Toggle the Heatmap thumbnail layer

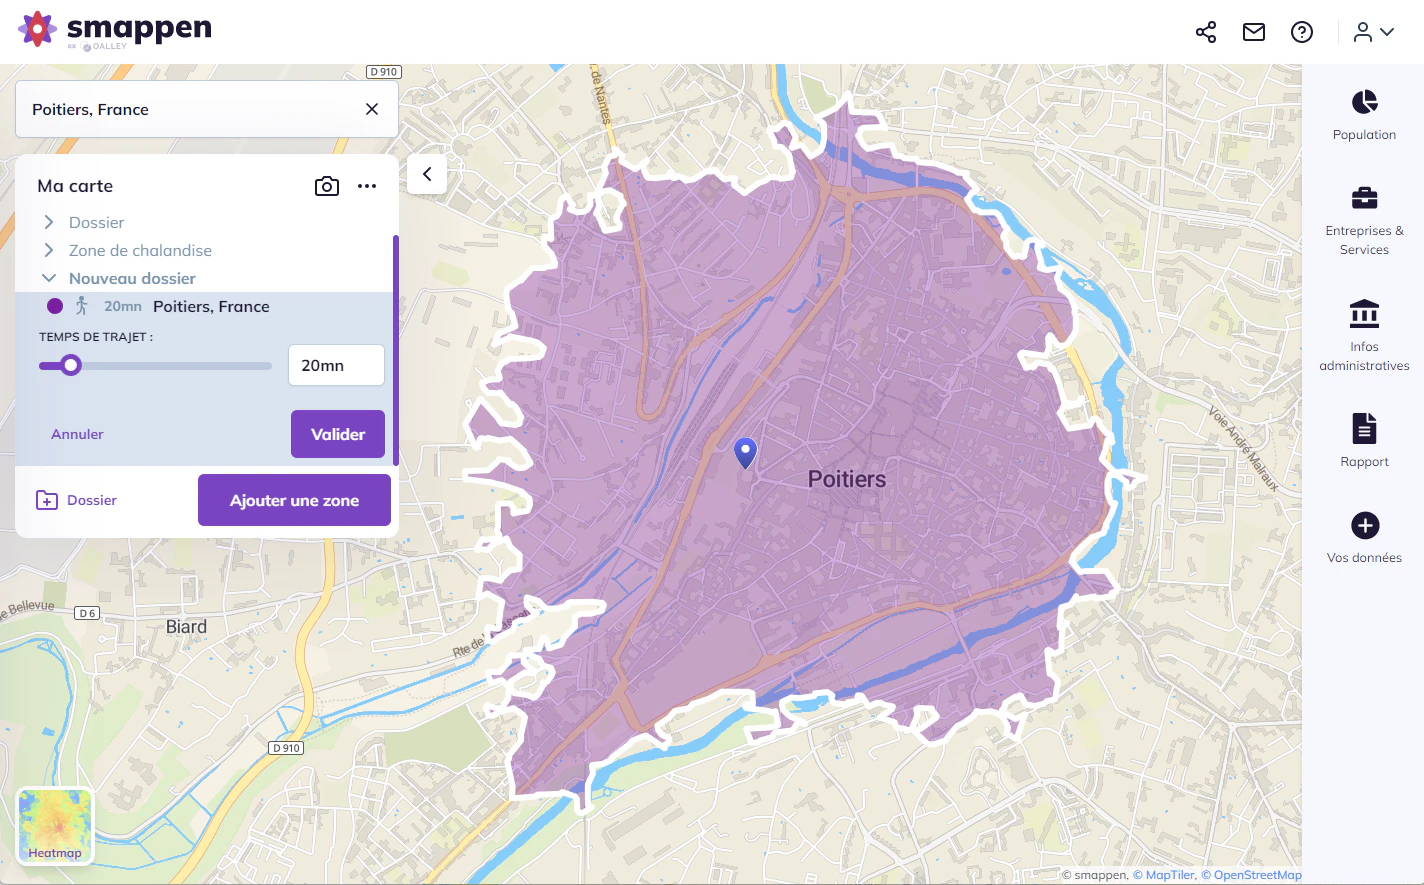pos(55,826)
